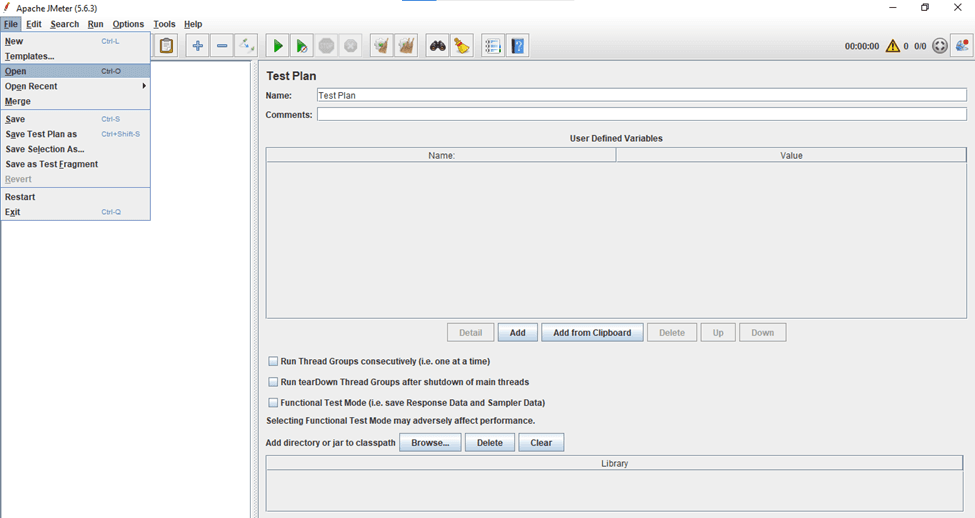Expand the Open Recent submenu arrow
This screenshot has width=975, height=518.
(x=144, y=86)
